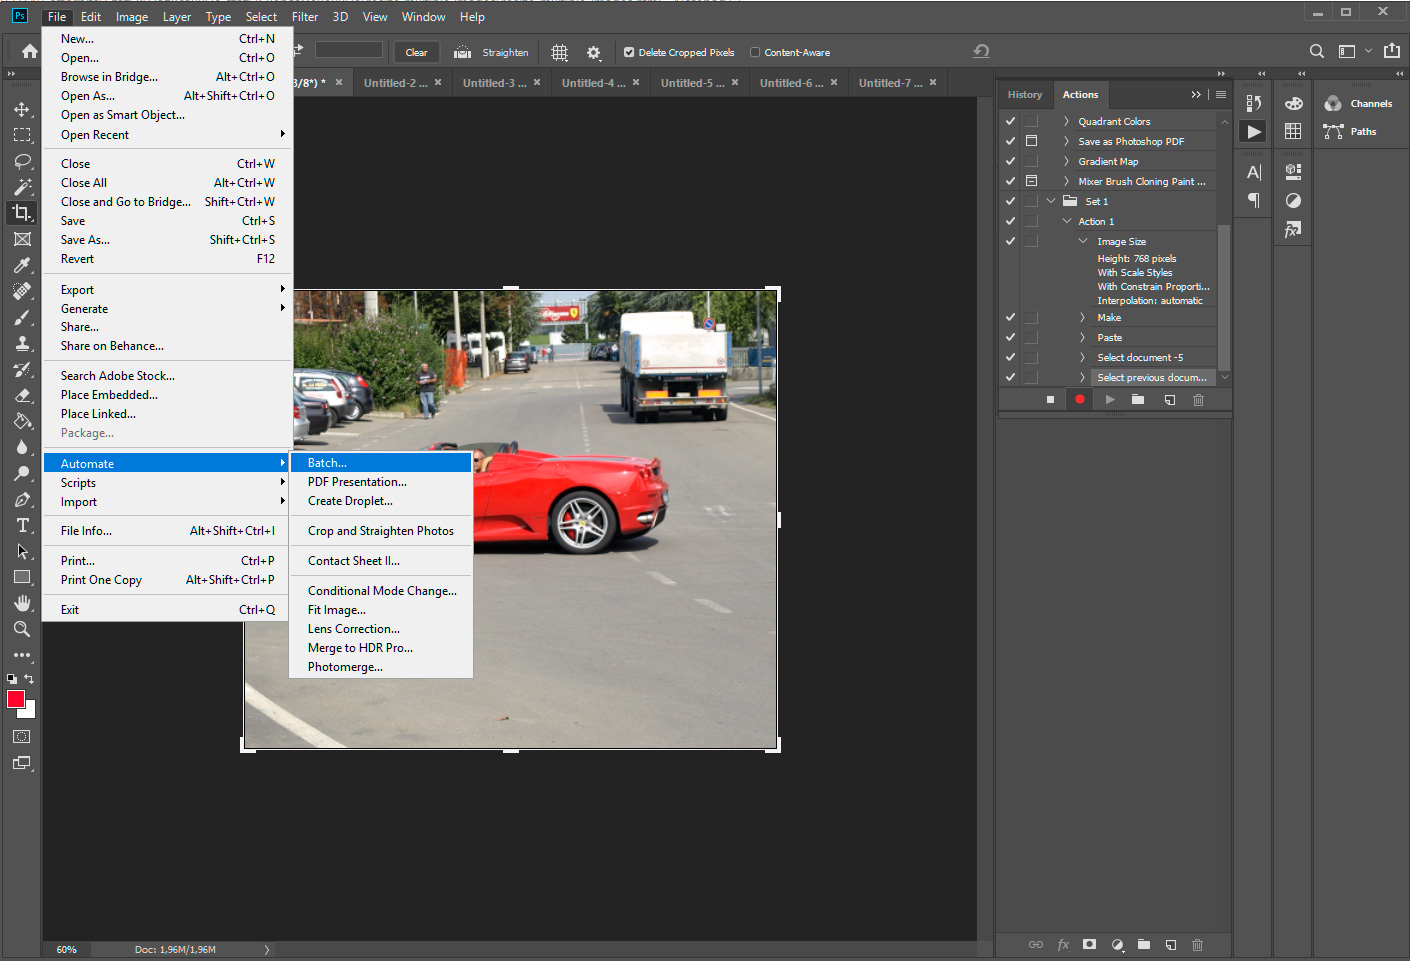Delete an action via the trash icon

point(1197,399)
